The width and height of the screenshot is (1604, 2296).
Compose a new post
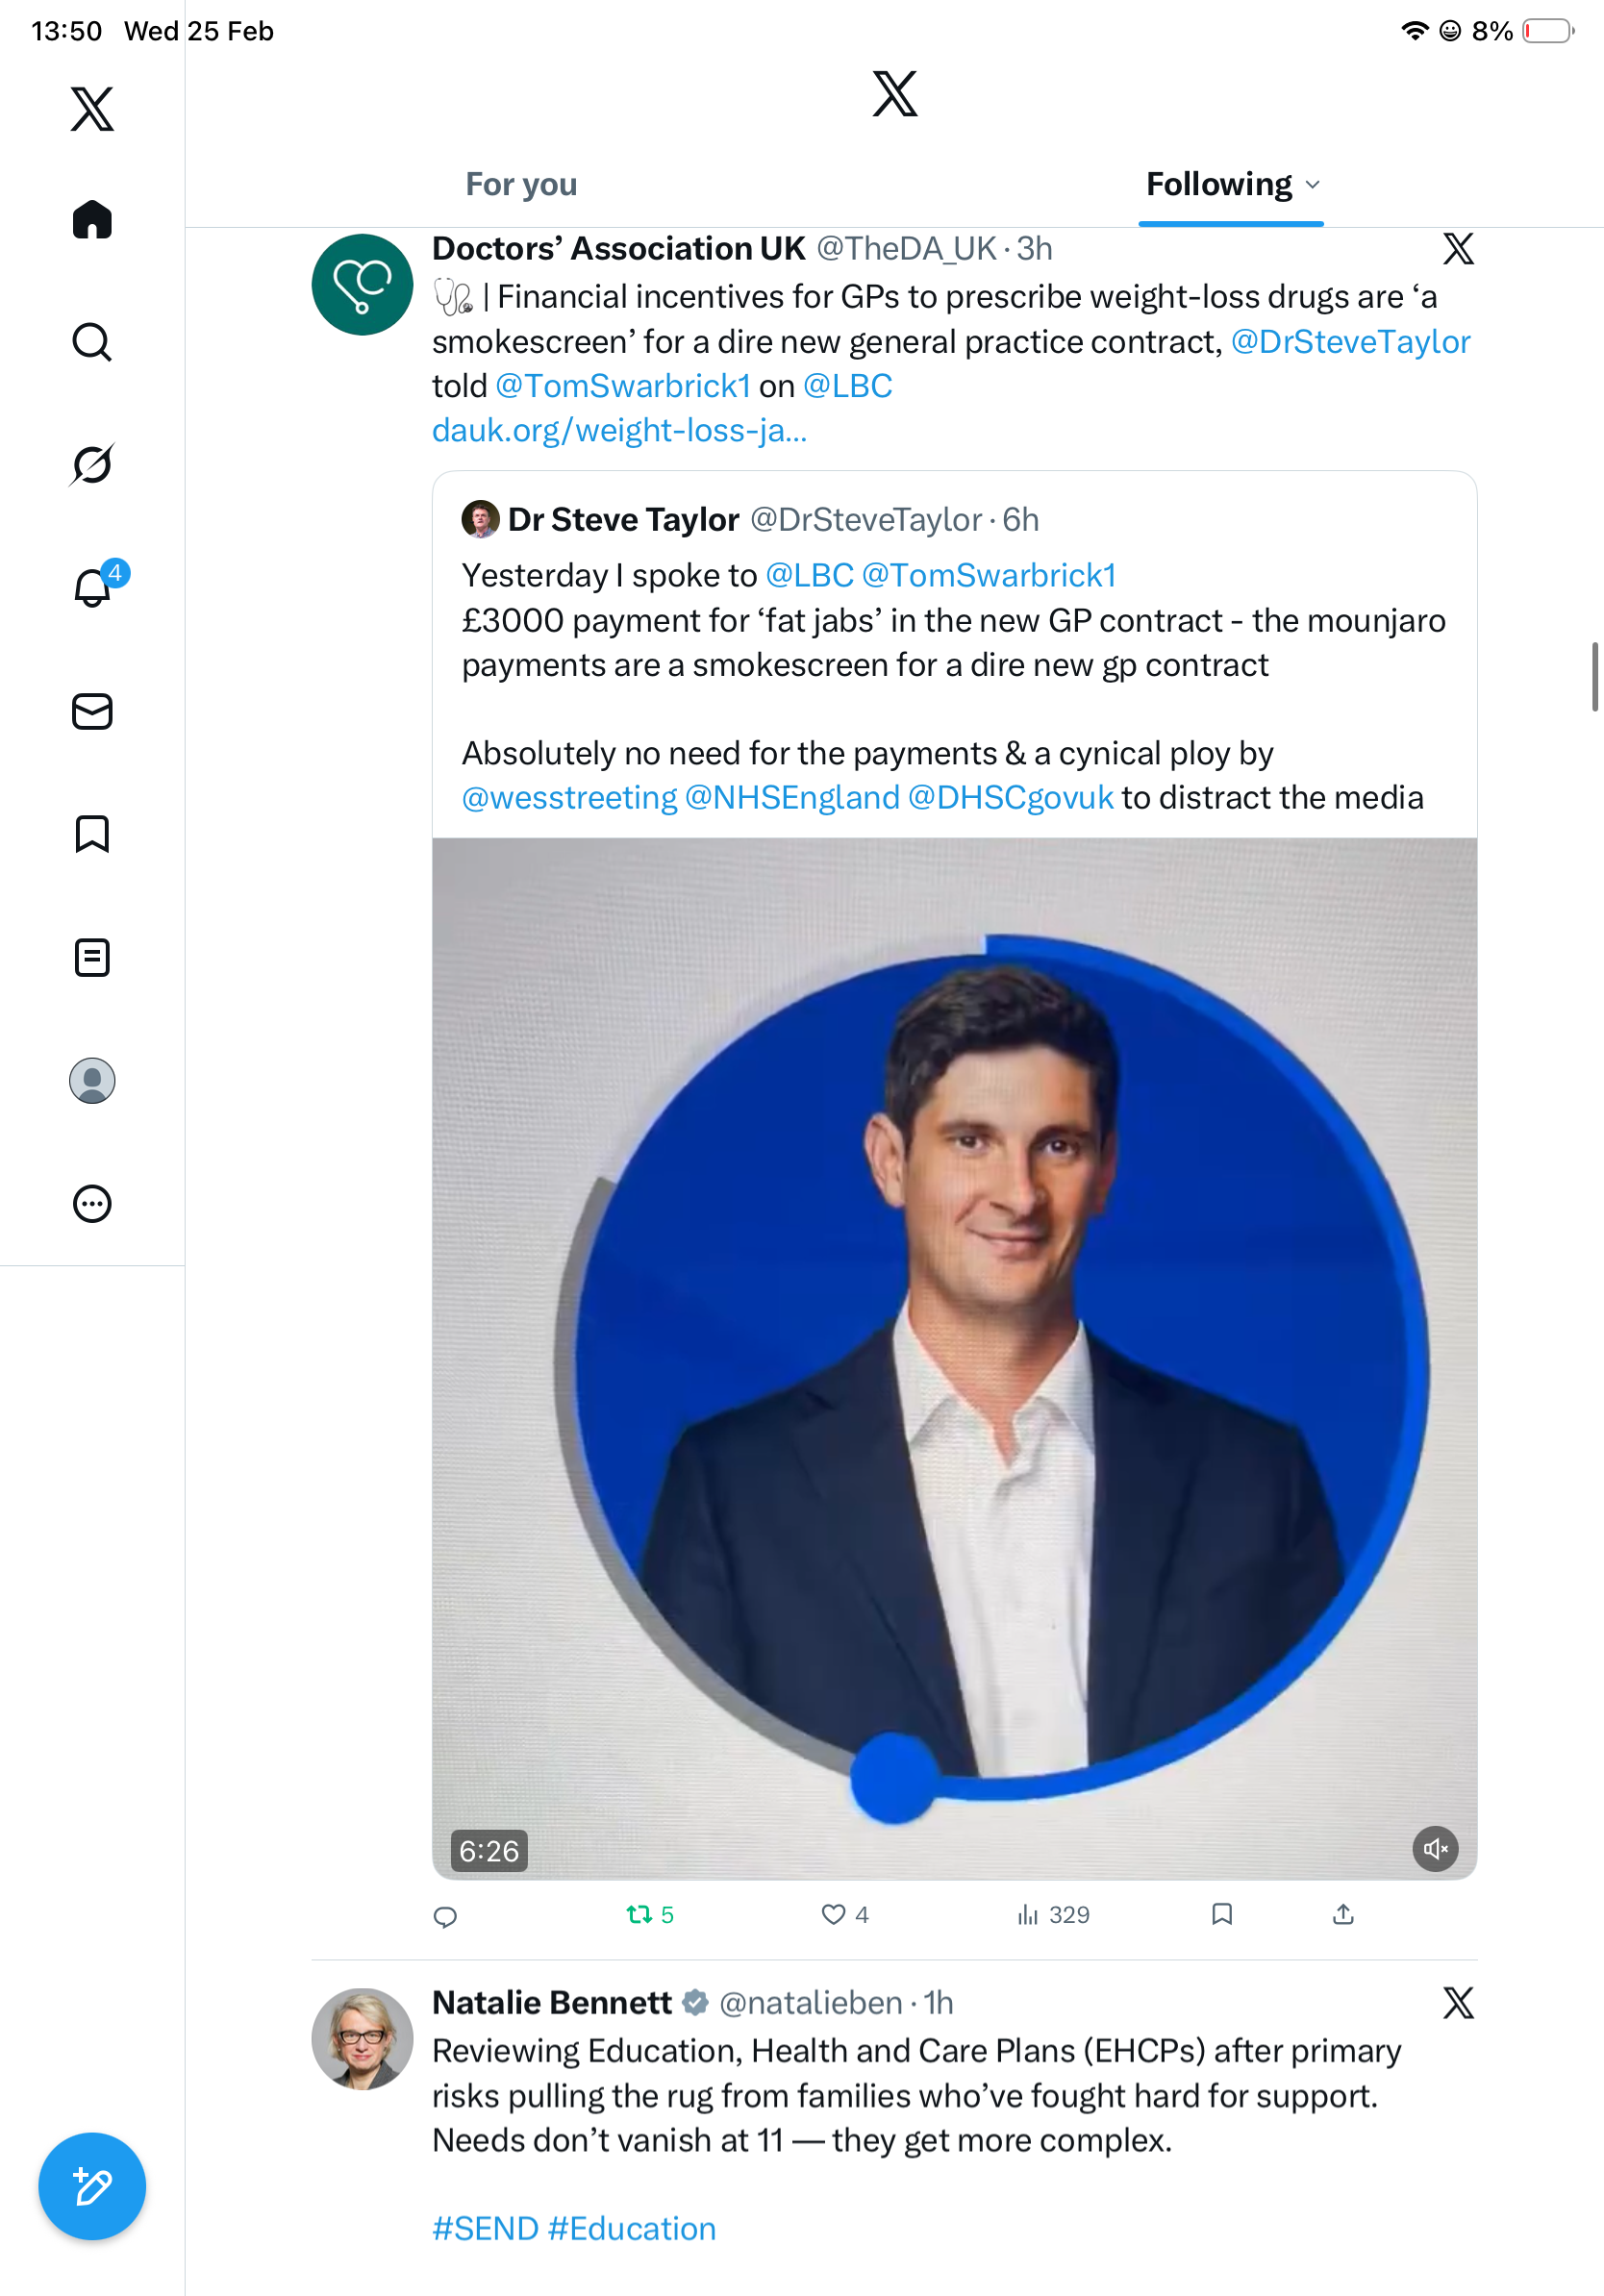pos(92,2186)
